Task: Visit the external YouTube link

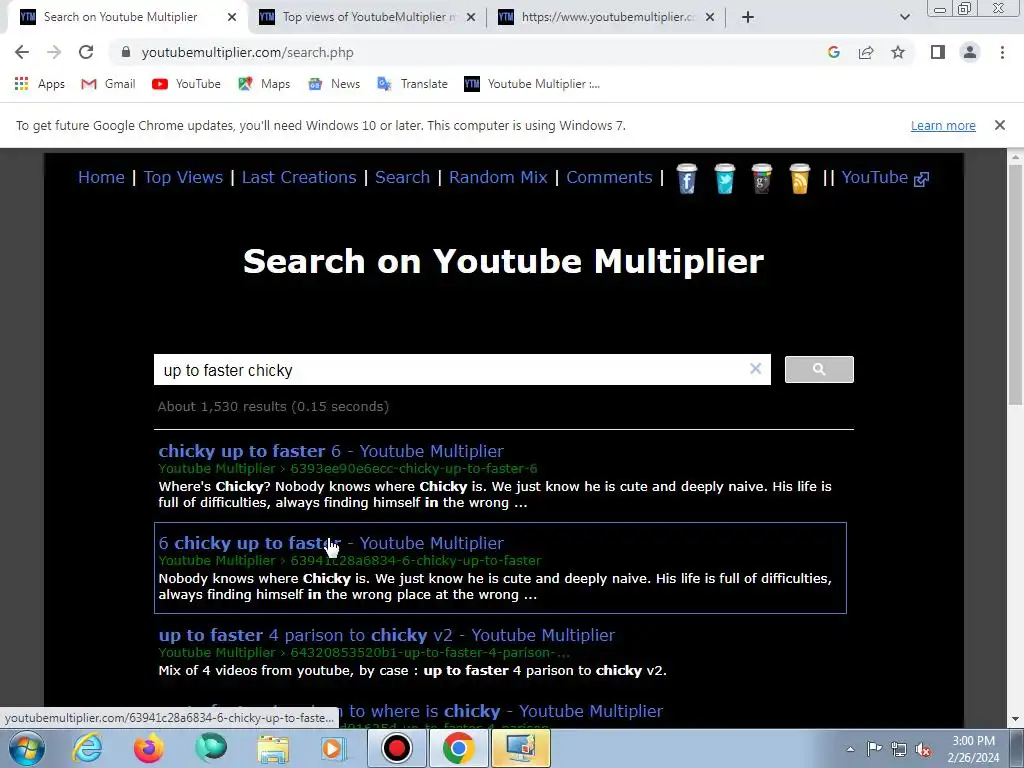Action: [x=885, y=177]
